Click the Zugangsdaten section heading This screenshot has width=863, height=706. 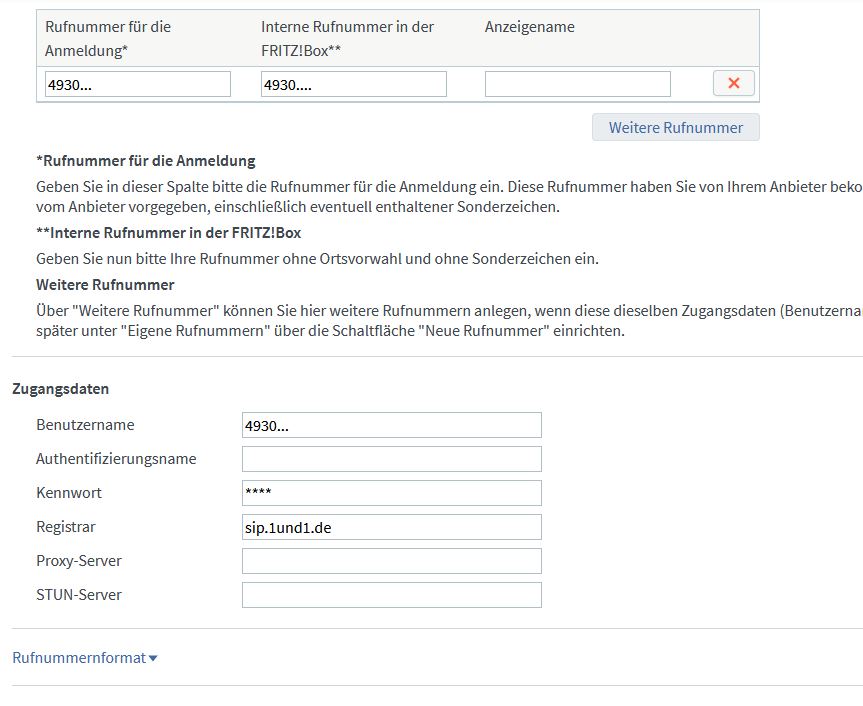point(61,388)
